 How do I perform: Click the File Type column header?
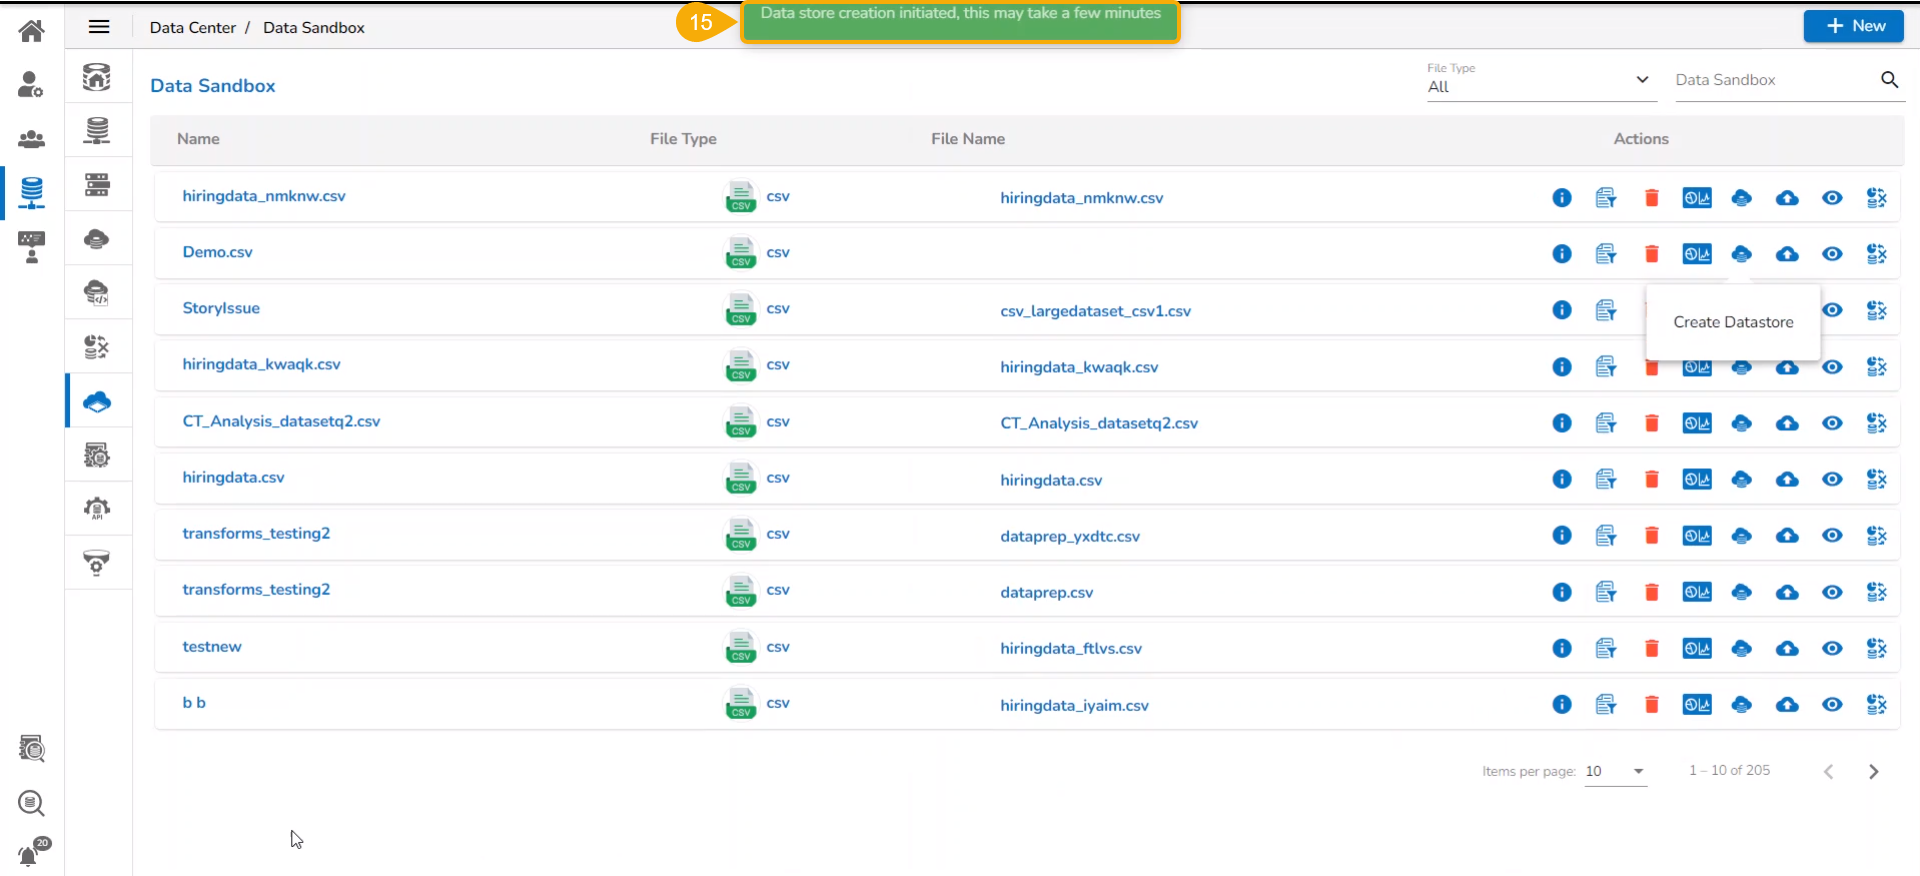683,139
